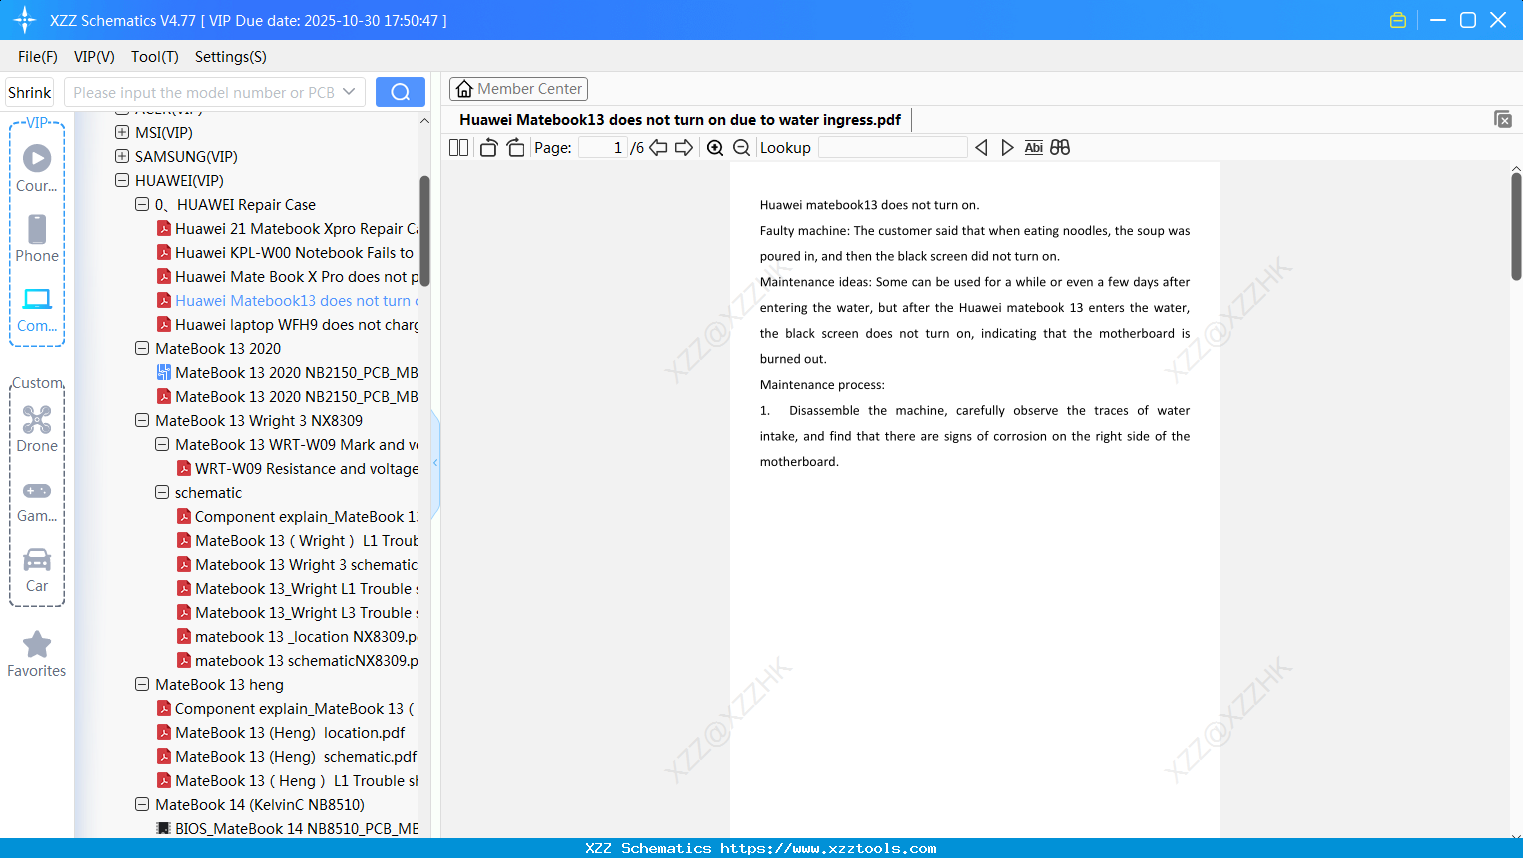Click the file tree vertical scrollbar
Viewport: 1523px width, 858px height.
click(424, 231)
